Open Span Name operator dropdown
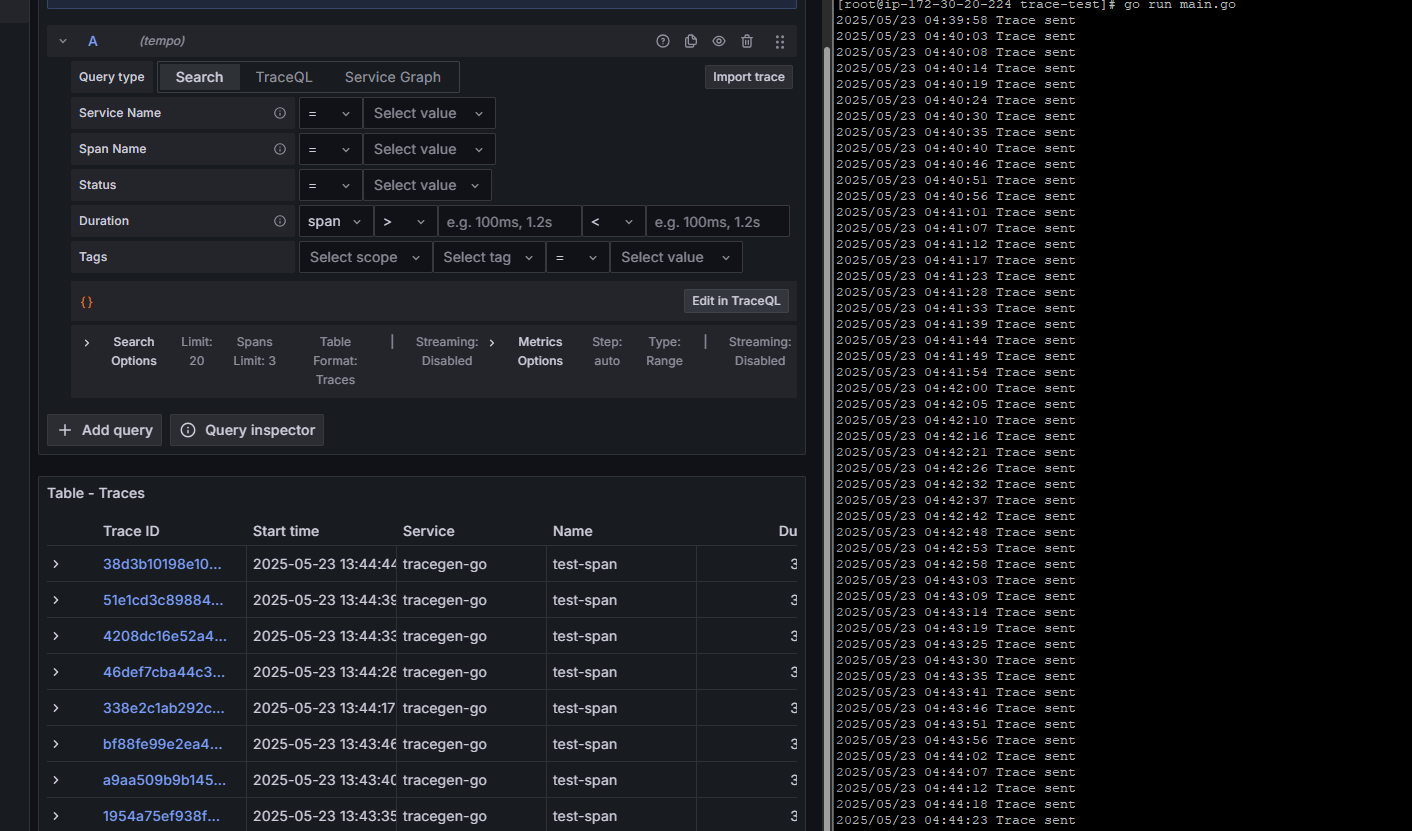The image size is (1412, 831). click(330, 149)
